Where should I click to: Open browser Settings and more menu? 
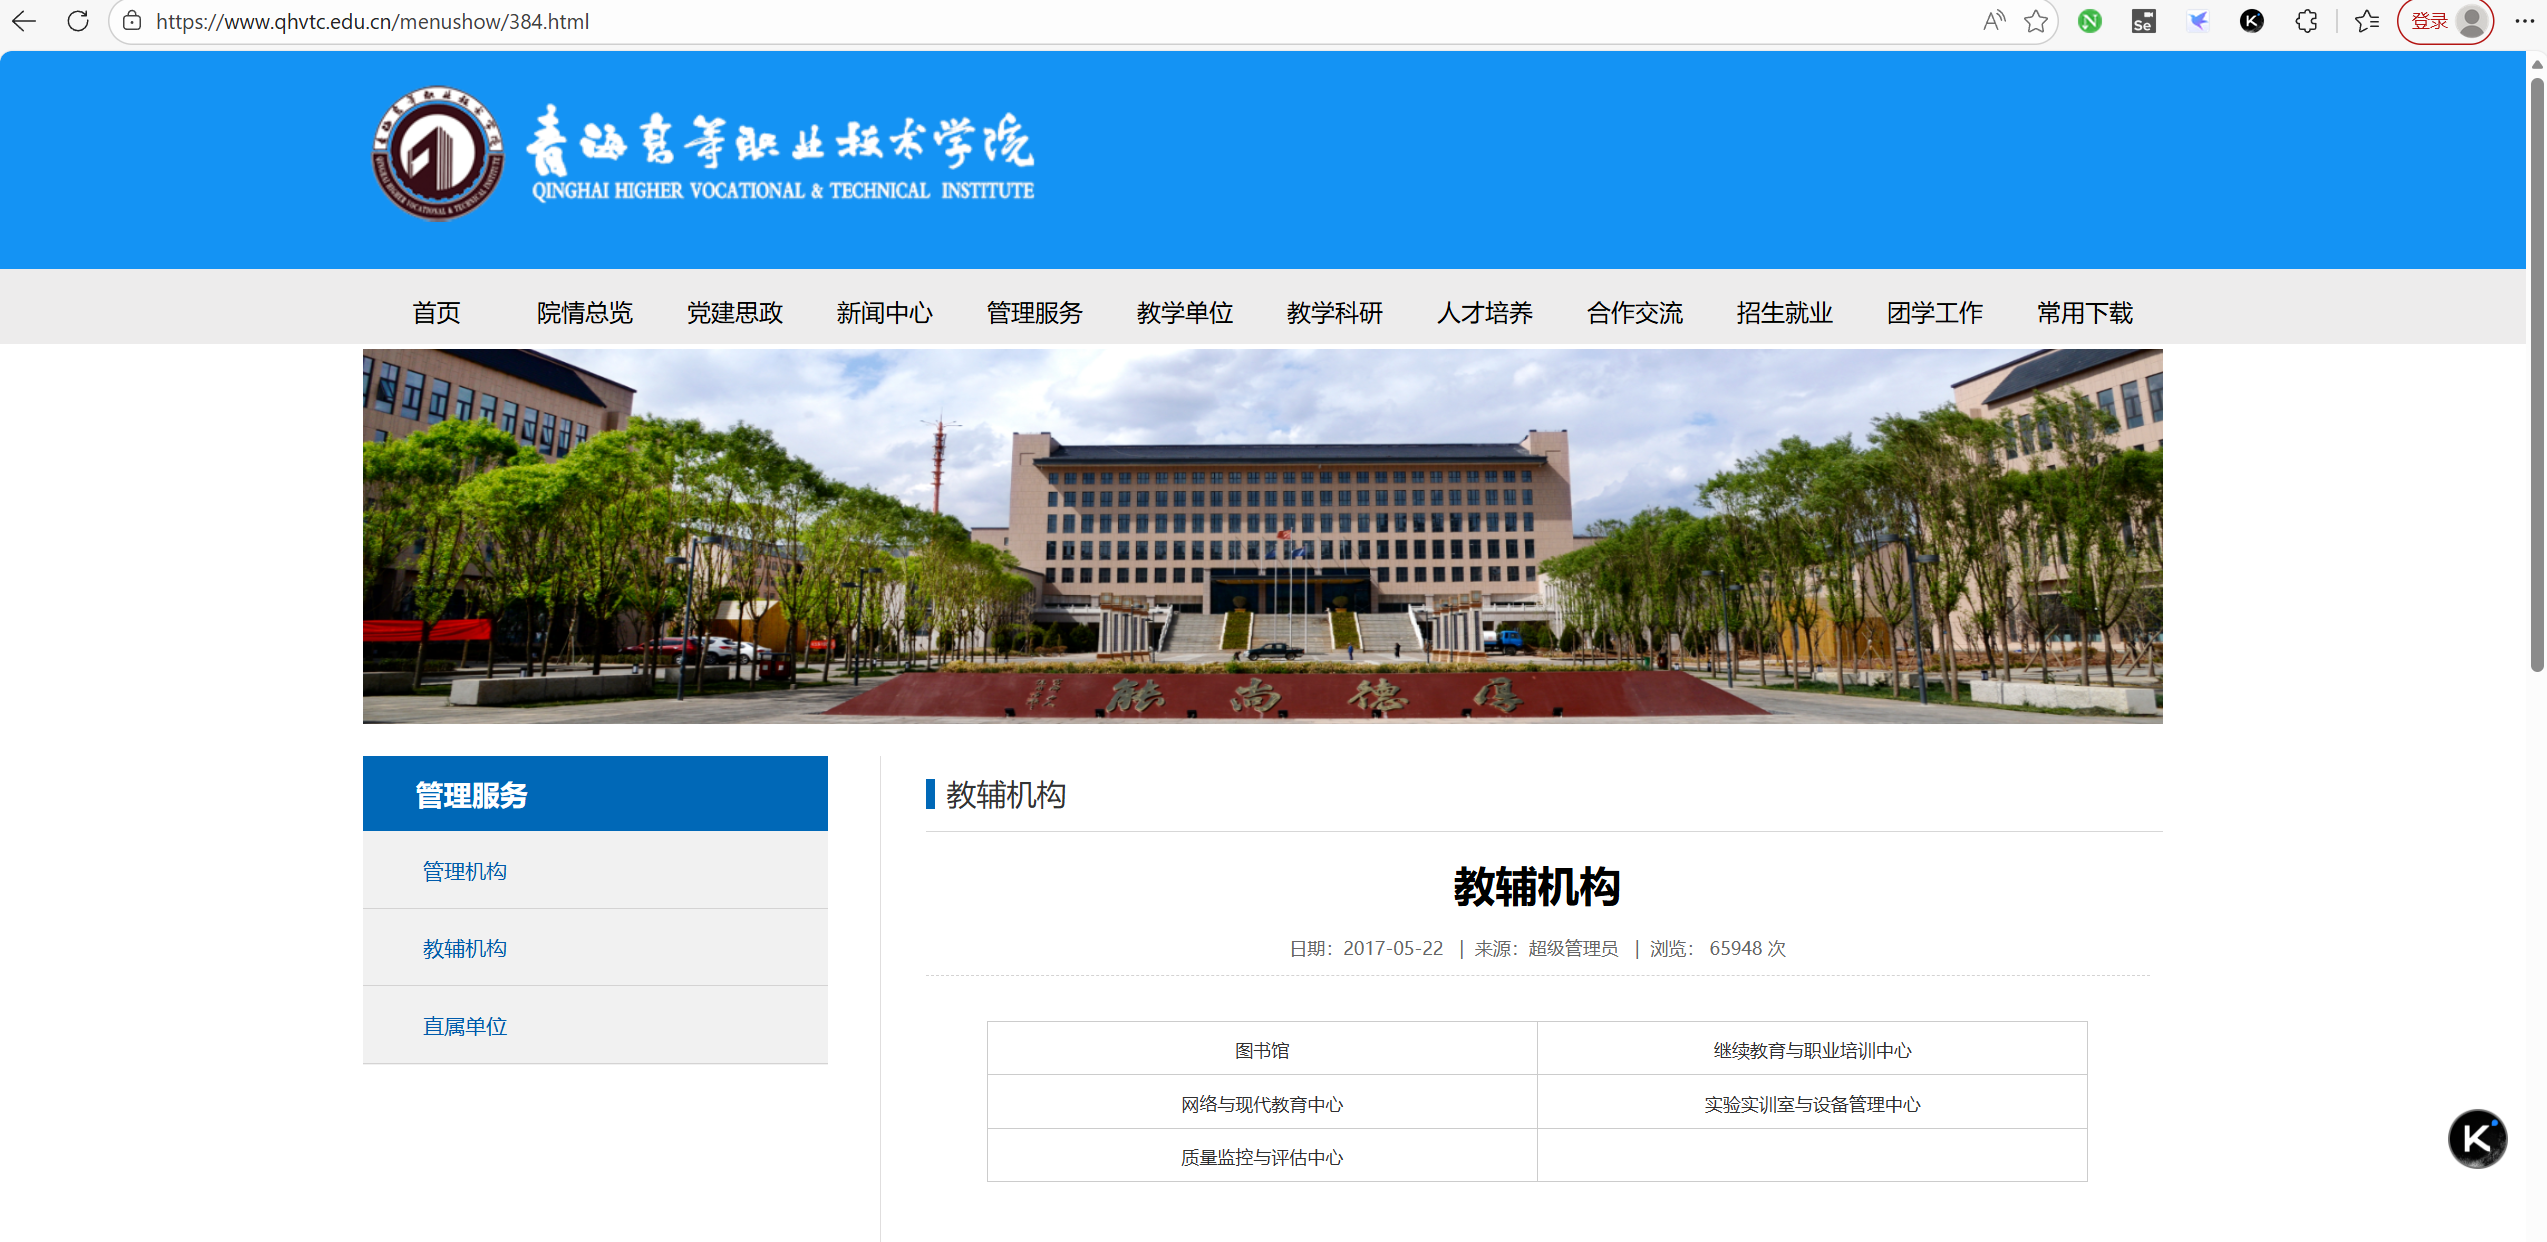(x=2524, y=21)
